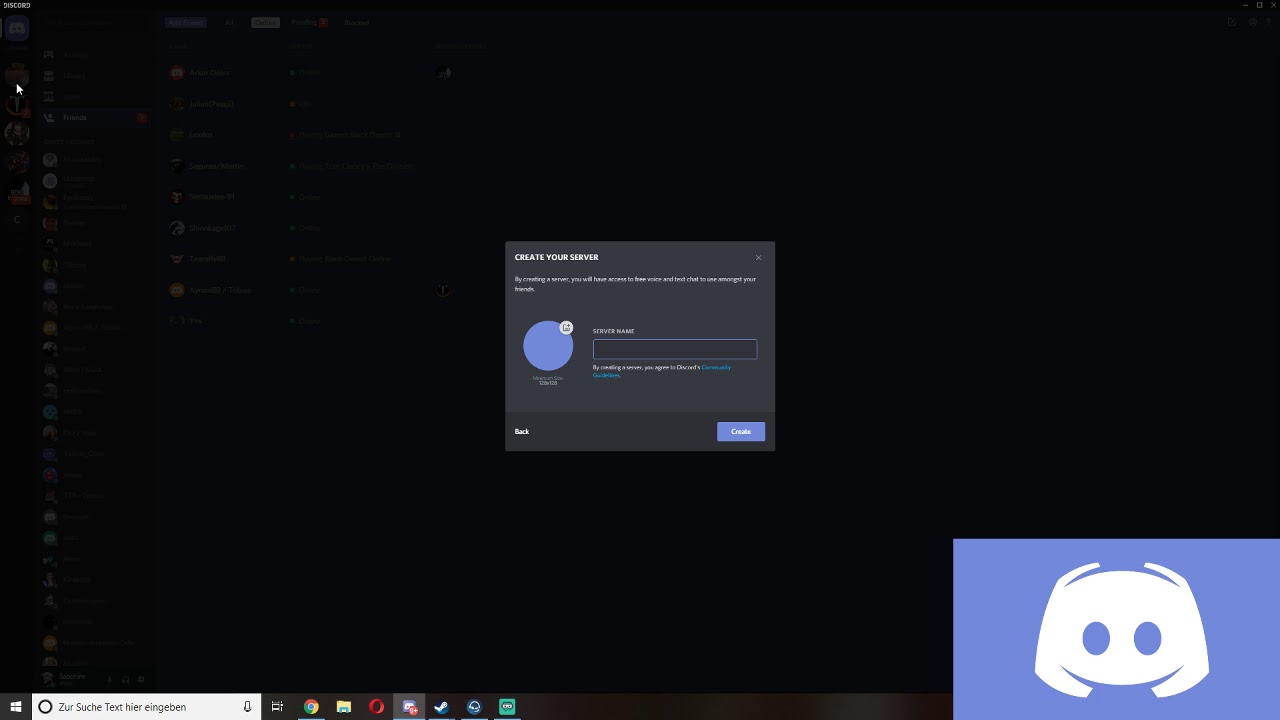Focus the Server Name input field
Screen dimensions: 1280x720
point(675,349)
